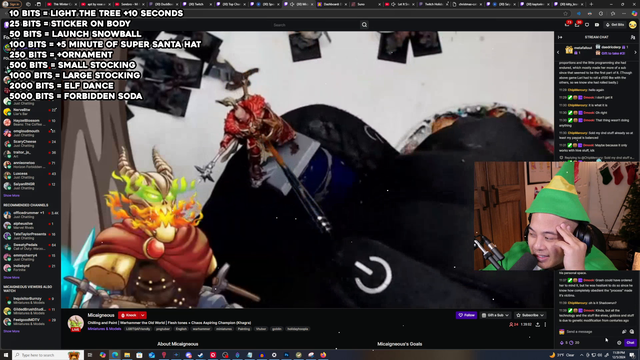This screenshot has height=360, width=640.
Task: Open ScaryCheese followed channel
Action: 31,143
